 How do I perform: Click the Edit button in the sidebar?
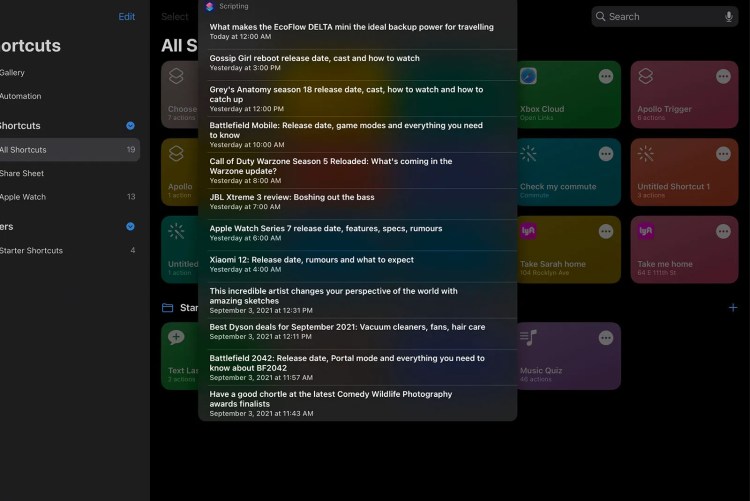click(127, 17)
